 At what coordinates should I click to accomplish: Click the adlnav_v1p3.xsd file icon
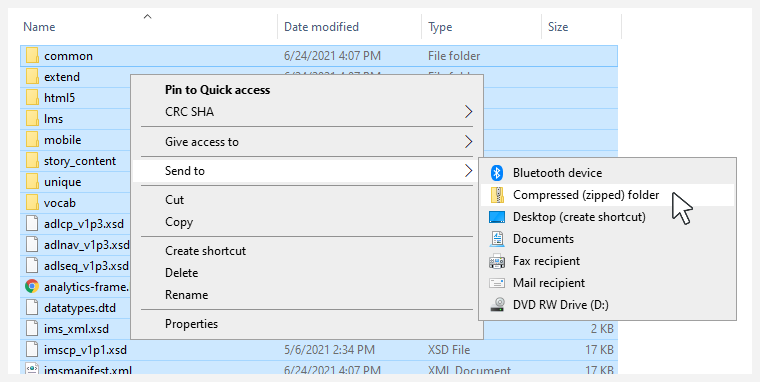tap(32, 245)
